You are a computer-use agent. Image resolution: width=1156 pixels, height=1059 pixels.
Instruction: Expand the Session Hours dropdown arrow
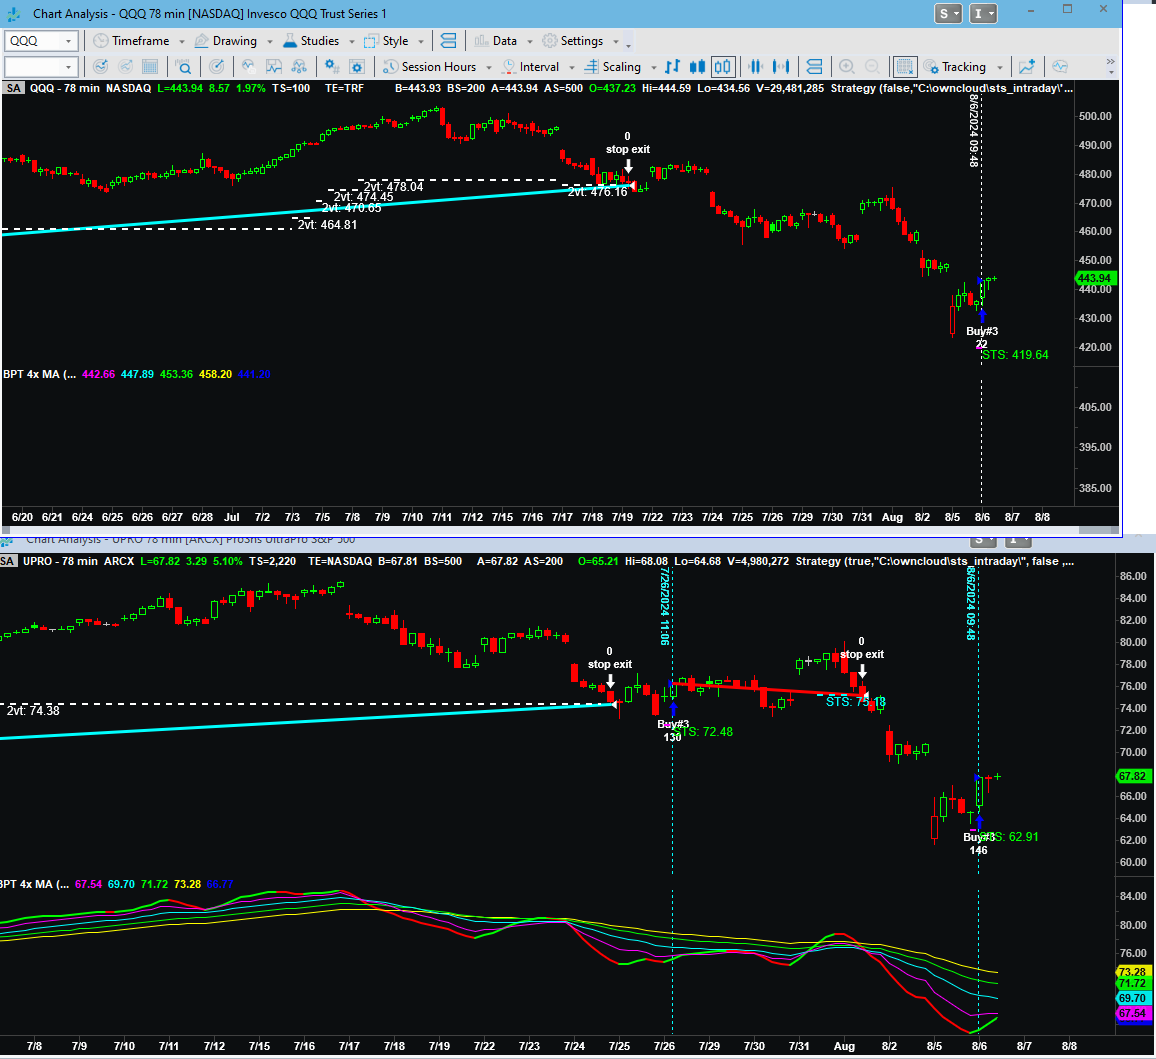point(488,68)
